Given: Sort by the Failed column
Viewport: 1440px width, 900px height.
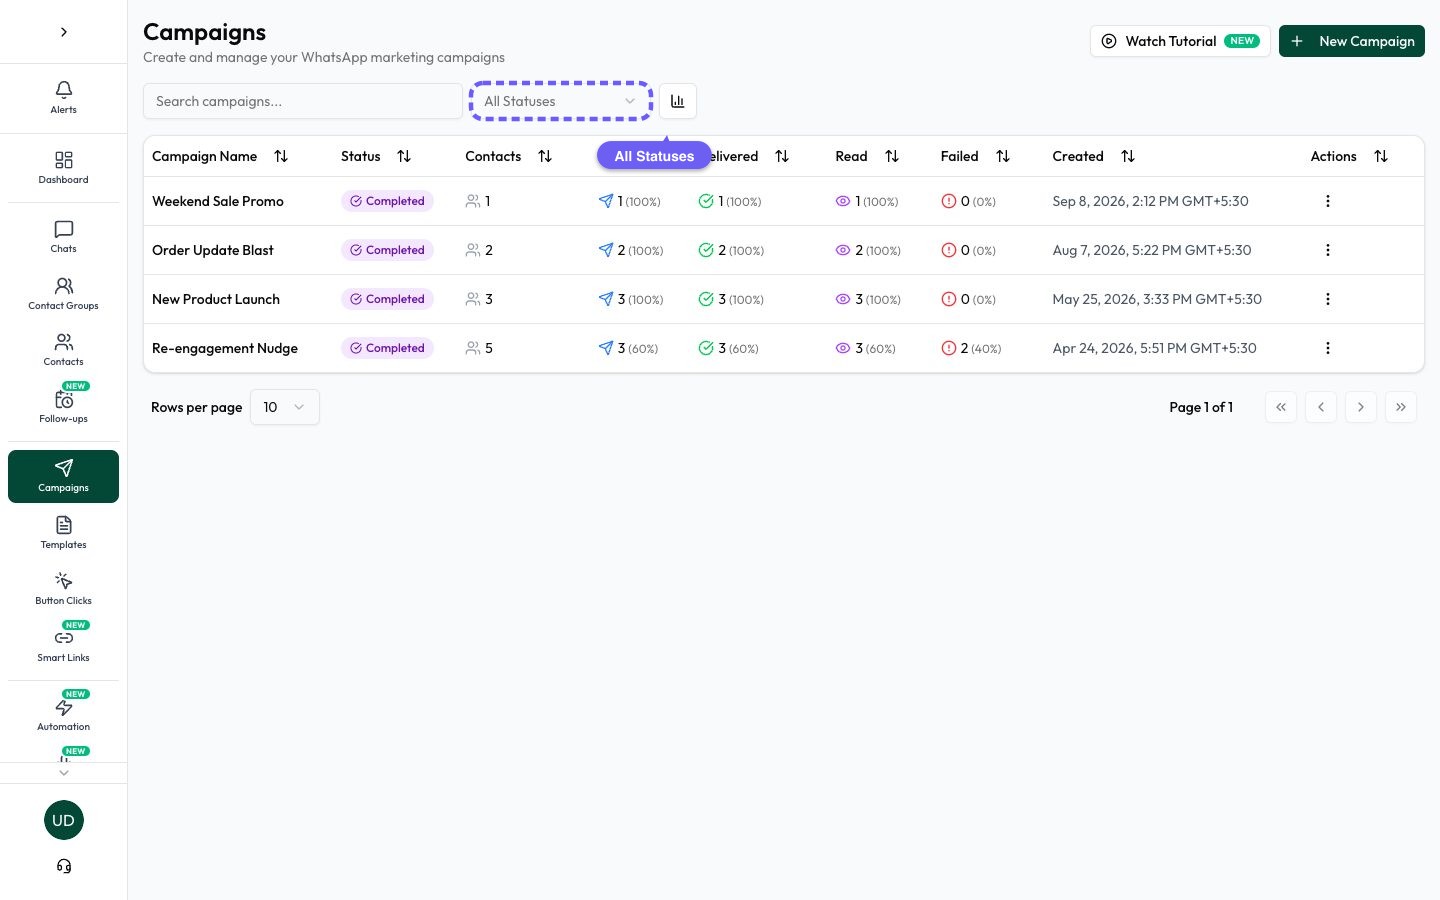Looking at the screenshot, I should tap(1003, 156).
